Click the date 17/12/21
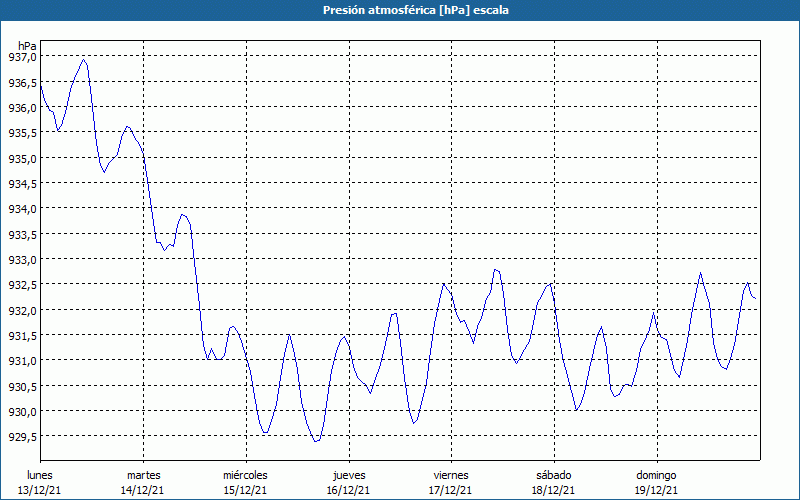 pos(451,490)
